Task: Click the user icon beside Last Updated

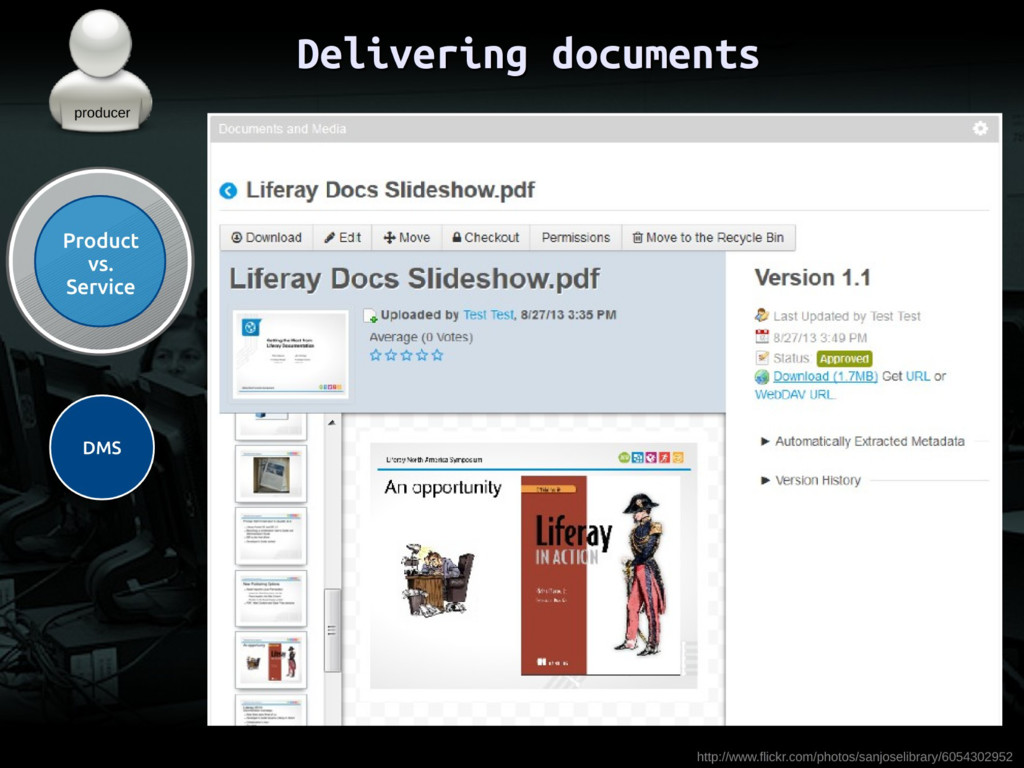Action: [x=762, y=316]
